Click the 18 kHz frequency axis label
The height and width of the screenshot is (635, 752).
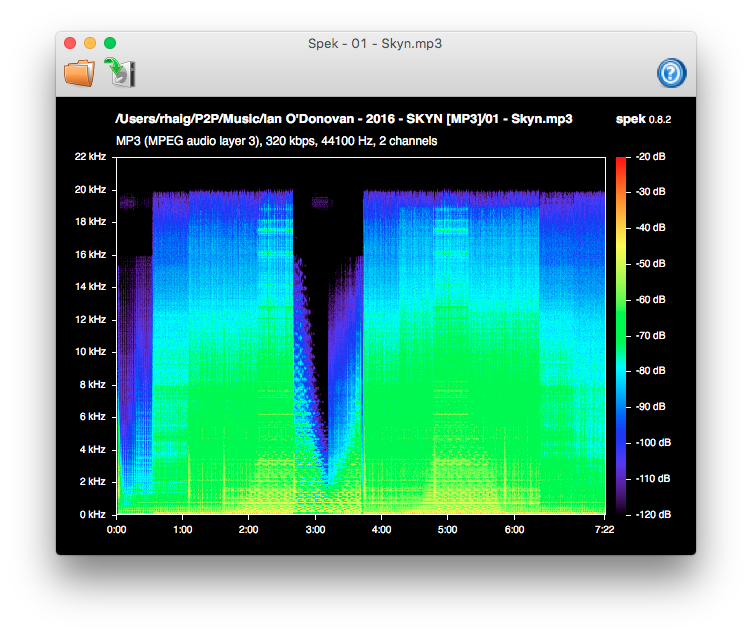[90, 222]
